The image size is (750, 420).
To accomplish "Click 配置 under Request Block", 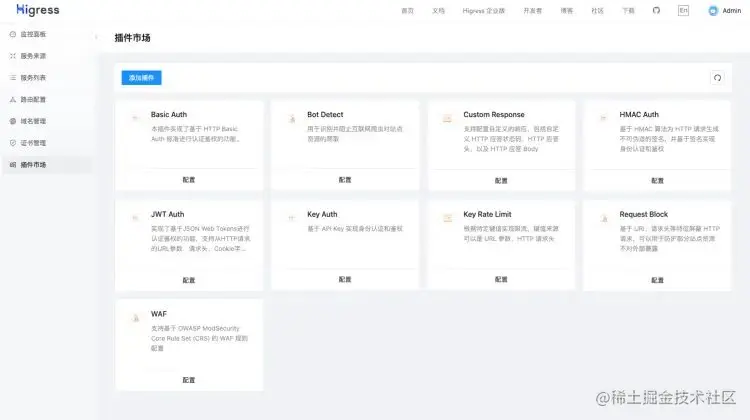I will coord(658,280).
